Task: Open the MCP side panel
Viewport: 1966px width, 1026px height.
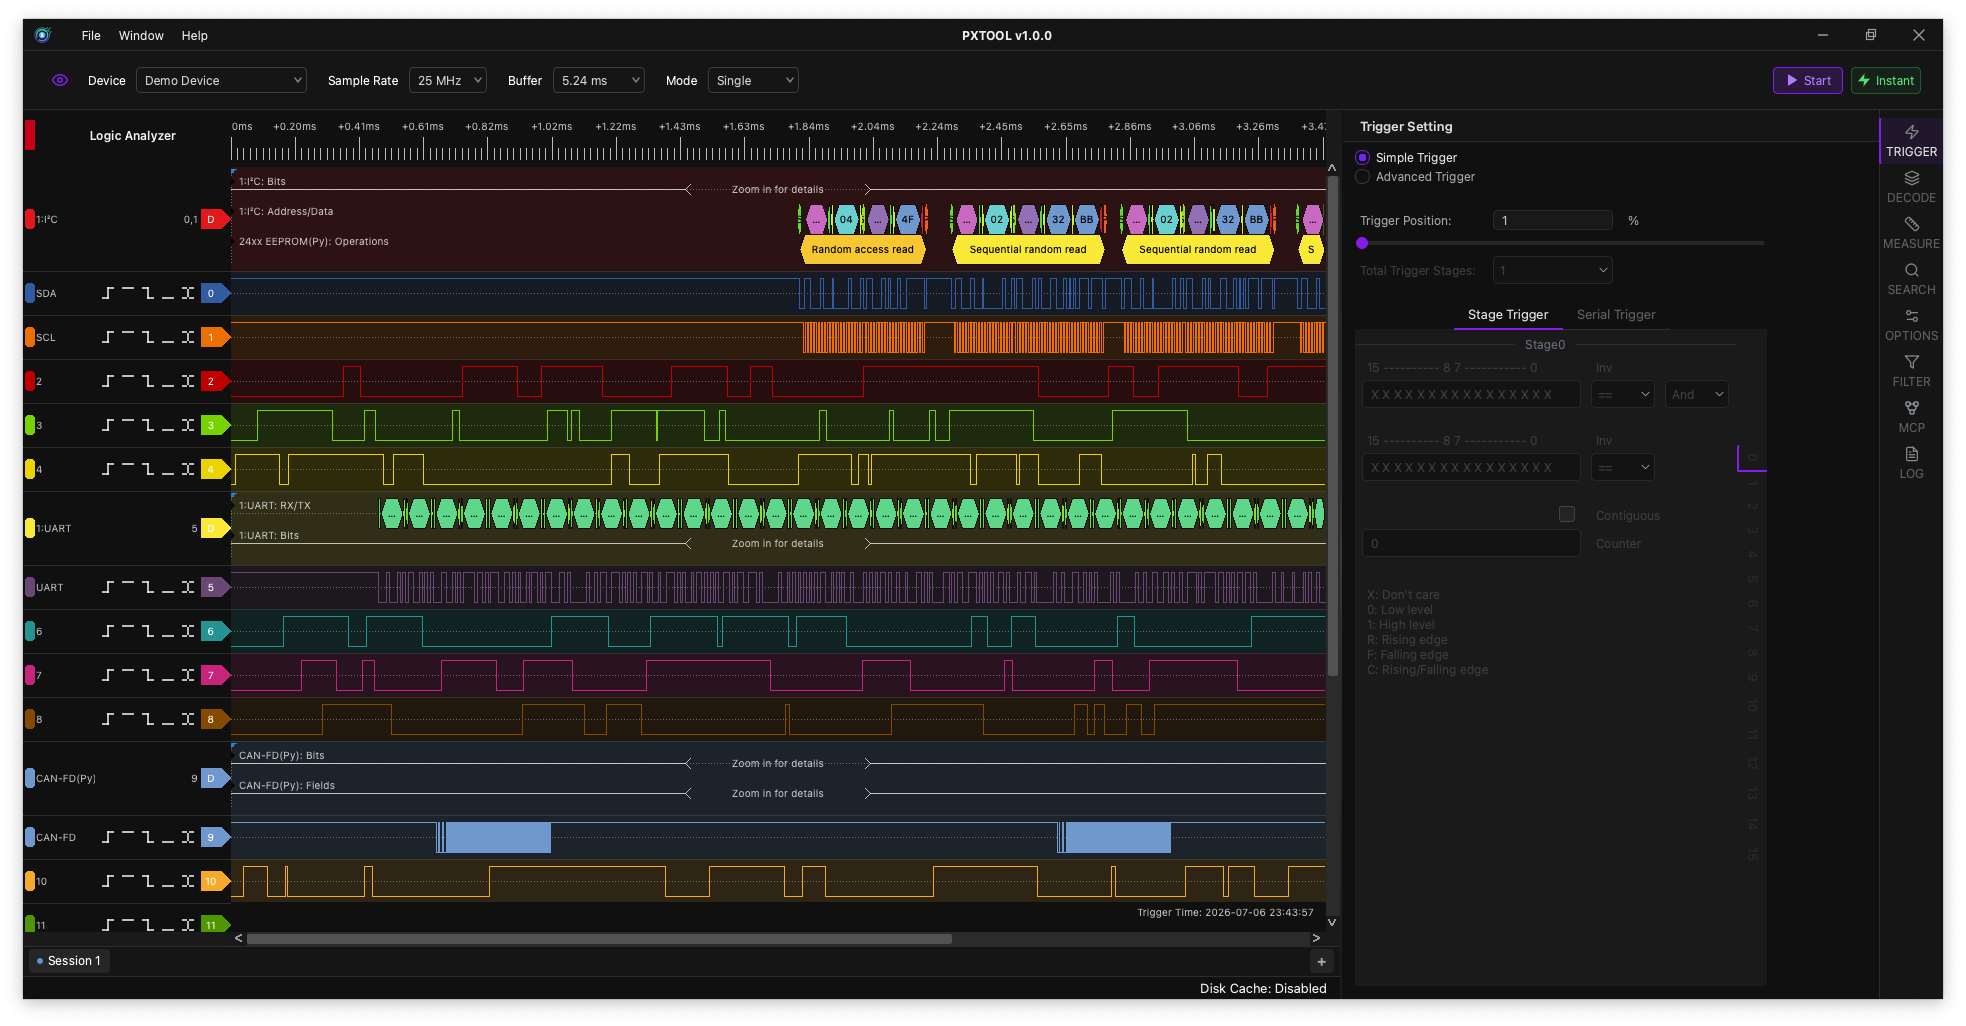Action: 1911,417
